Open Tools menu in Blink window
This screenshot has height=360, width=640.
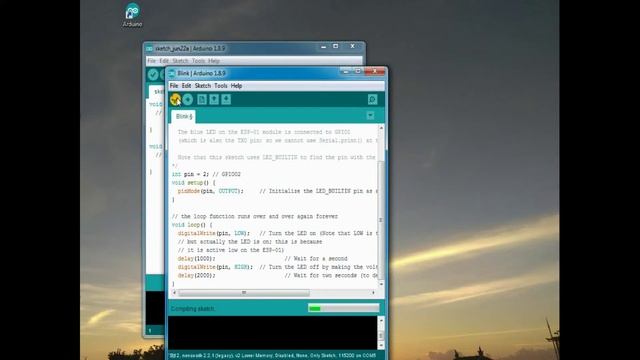pos(220,86)
